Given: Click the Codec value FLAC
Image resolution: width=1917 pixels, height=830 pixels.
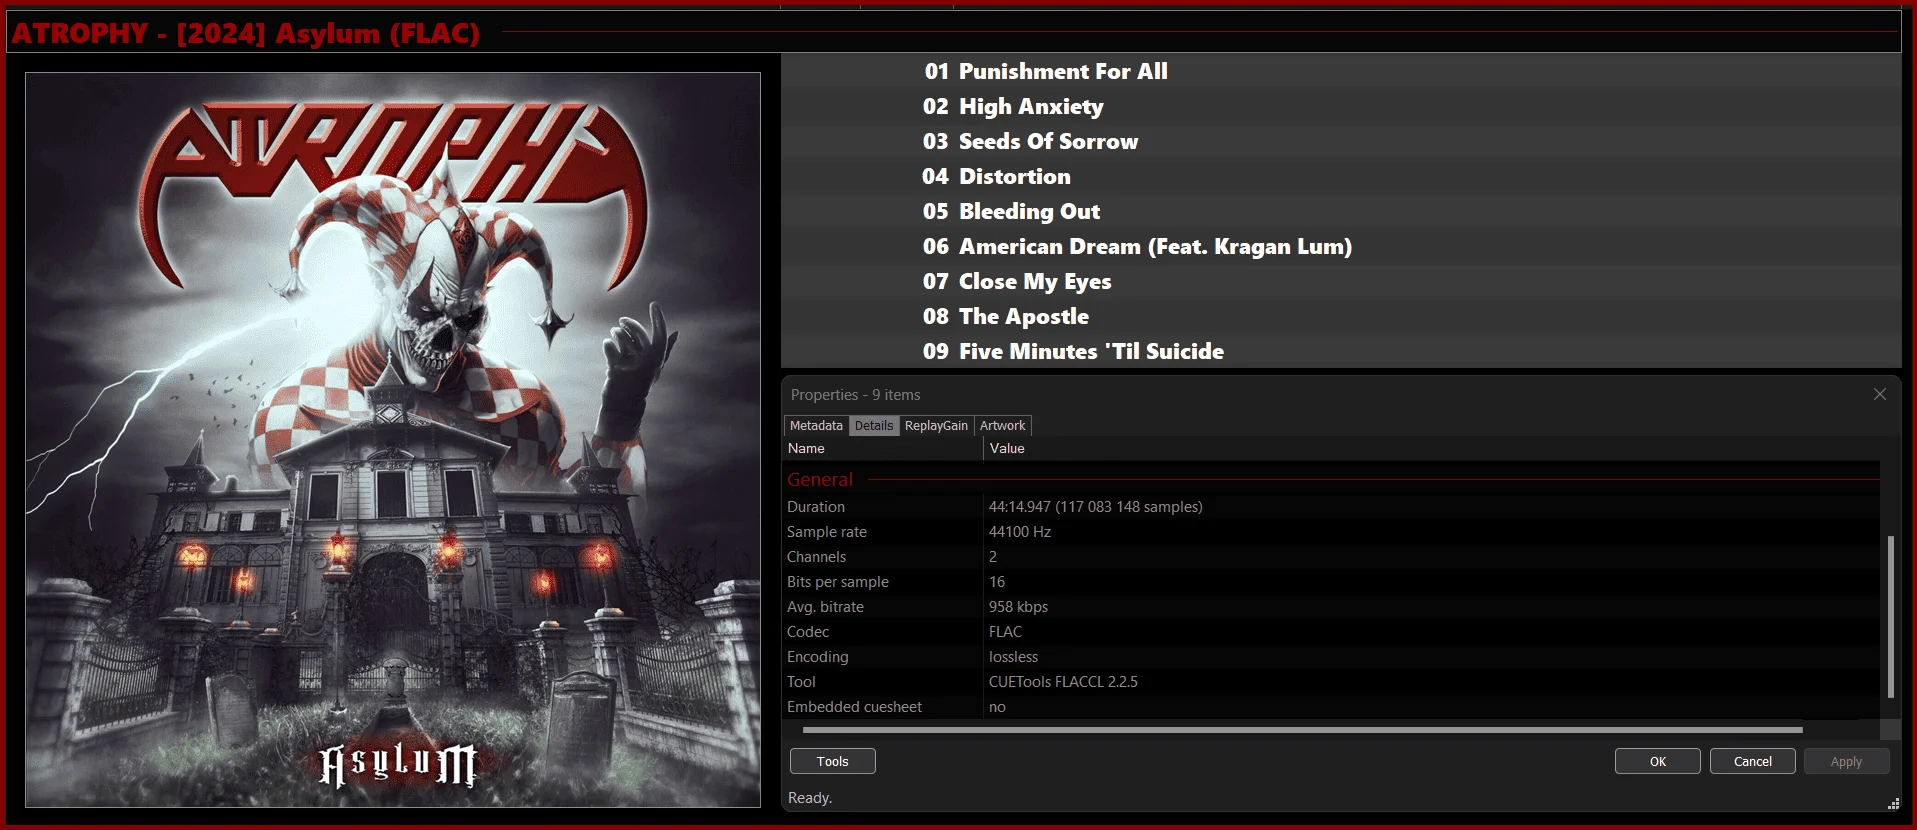Looking at the screenshot, I should 1005,632.
